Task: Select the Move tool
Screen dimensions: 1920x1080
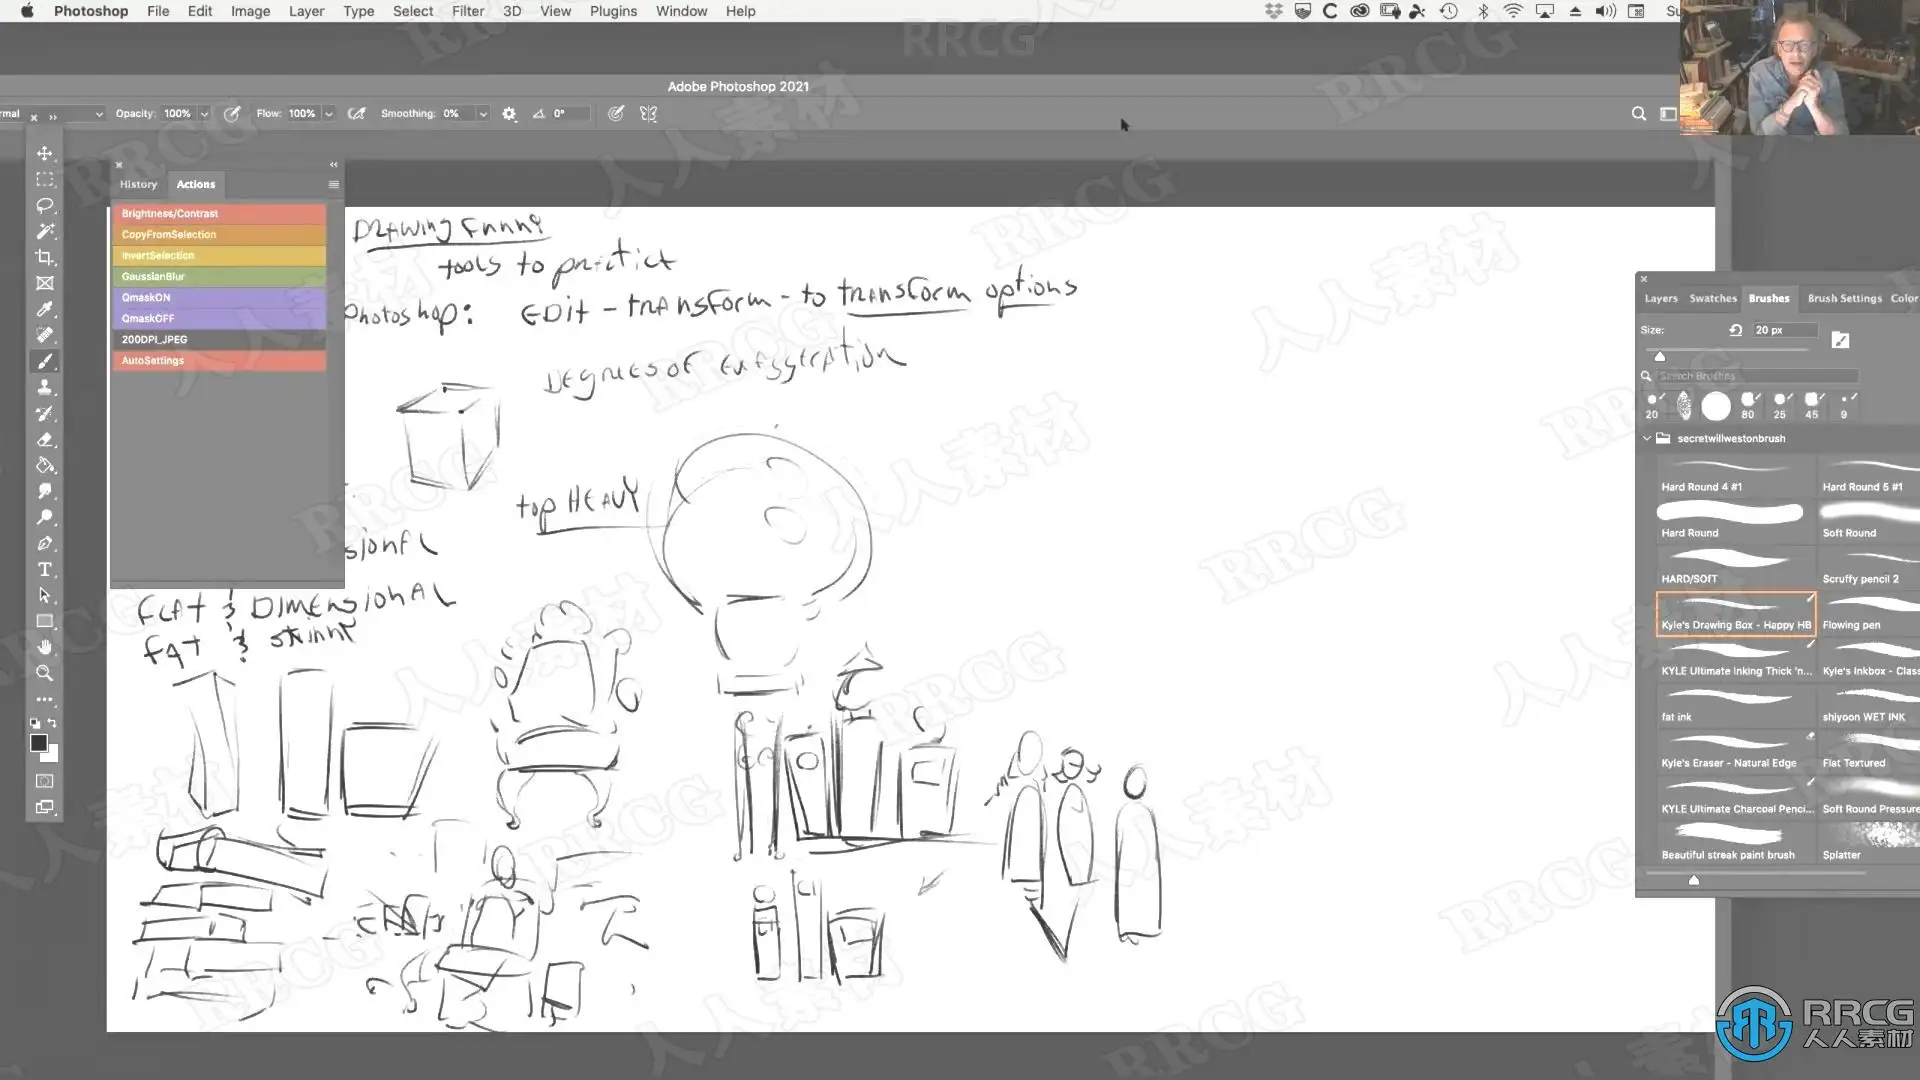Action: pos(45,153)
